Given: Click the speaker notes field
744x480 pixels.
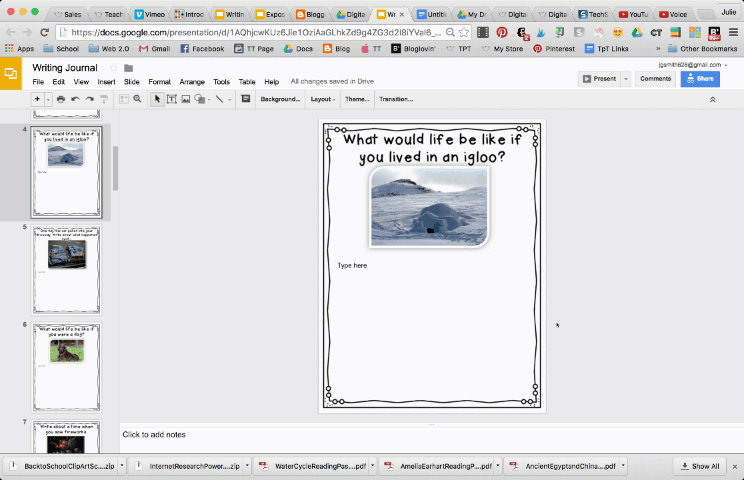Looking at the screenshot, I should 431,434.
